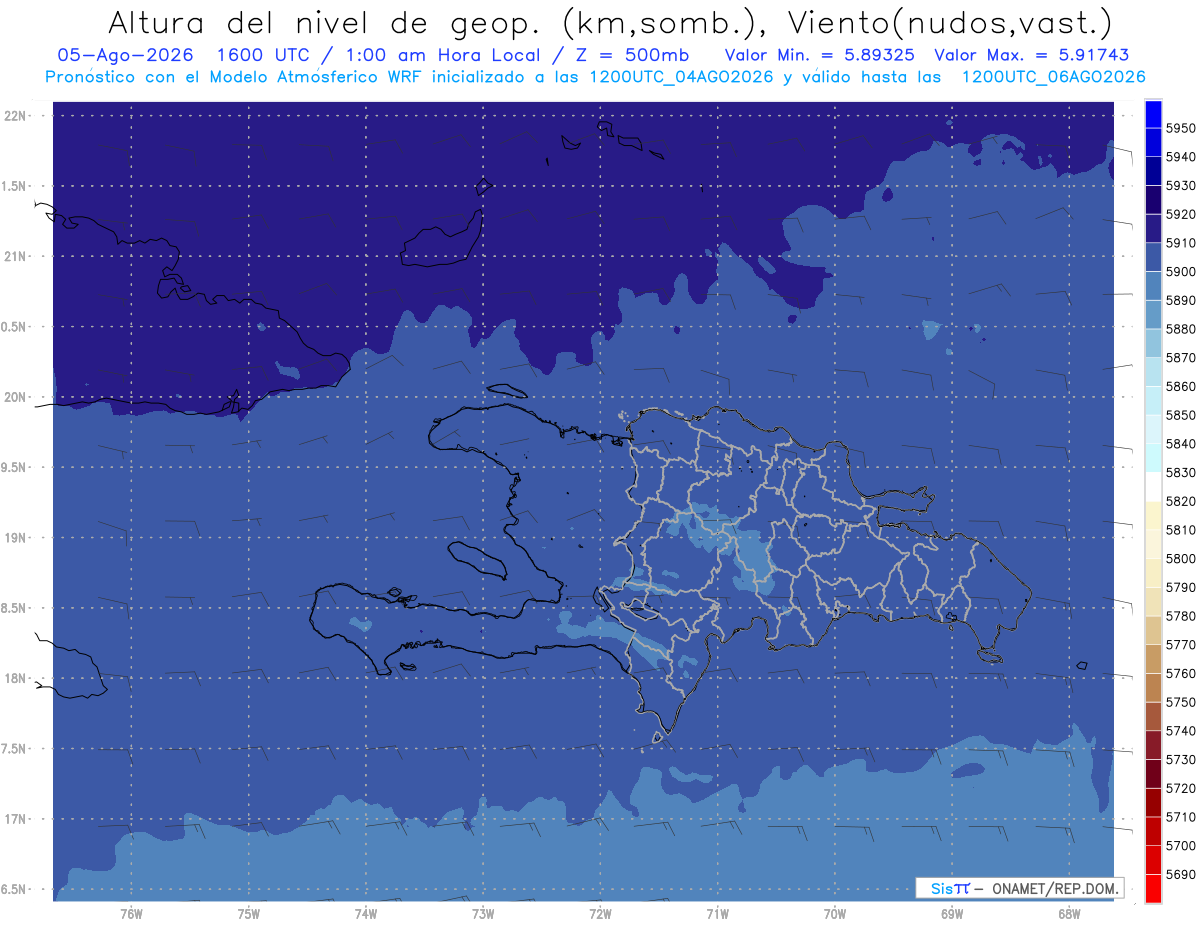Click the '76W' longitude label
The height and width of the screenshot is (927, 1200).
point(131,913)
